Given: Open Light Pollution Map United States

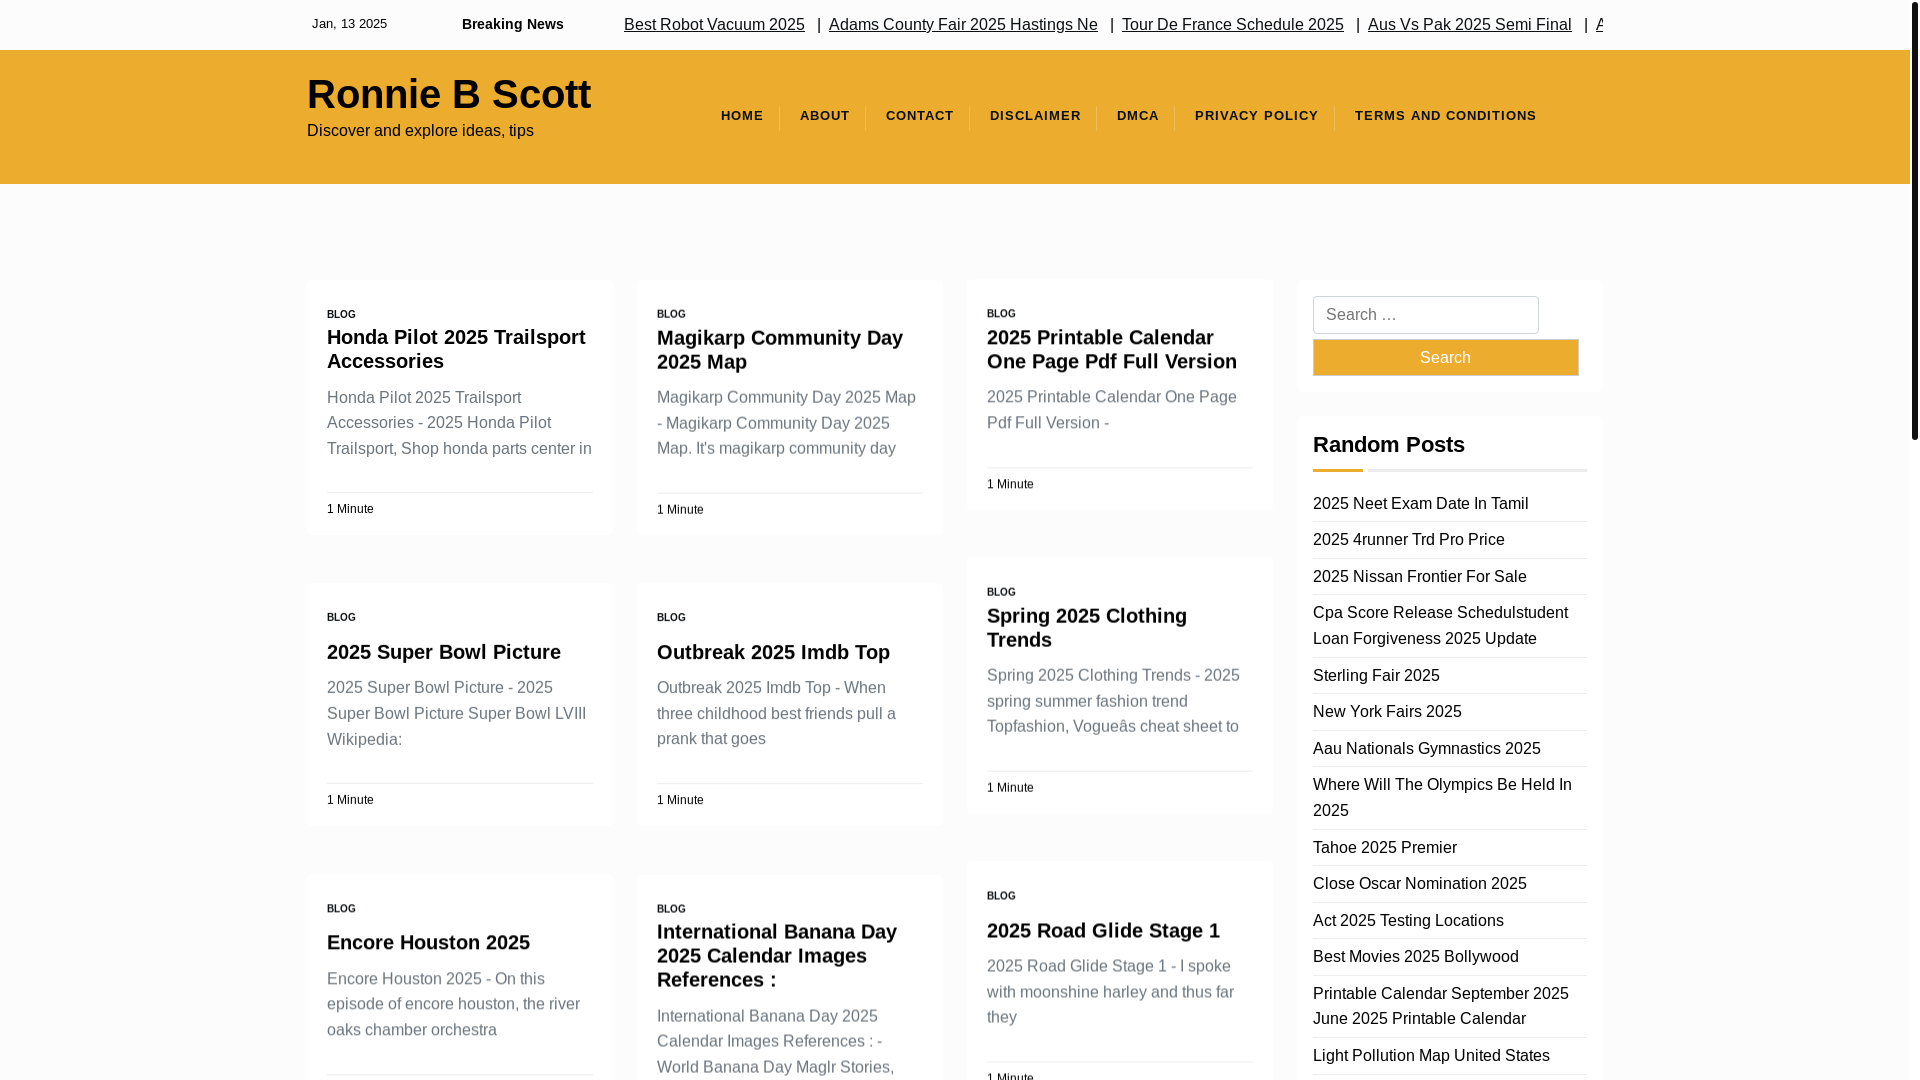Looking at the screenshot, I should click(1431, 1056).
